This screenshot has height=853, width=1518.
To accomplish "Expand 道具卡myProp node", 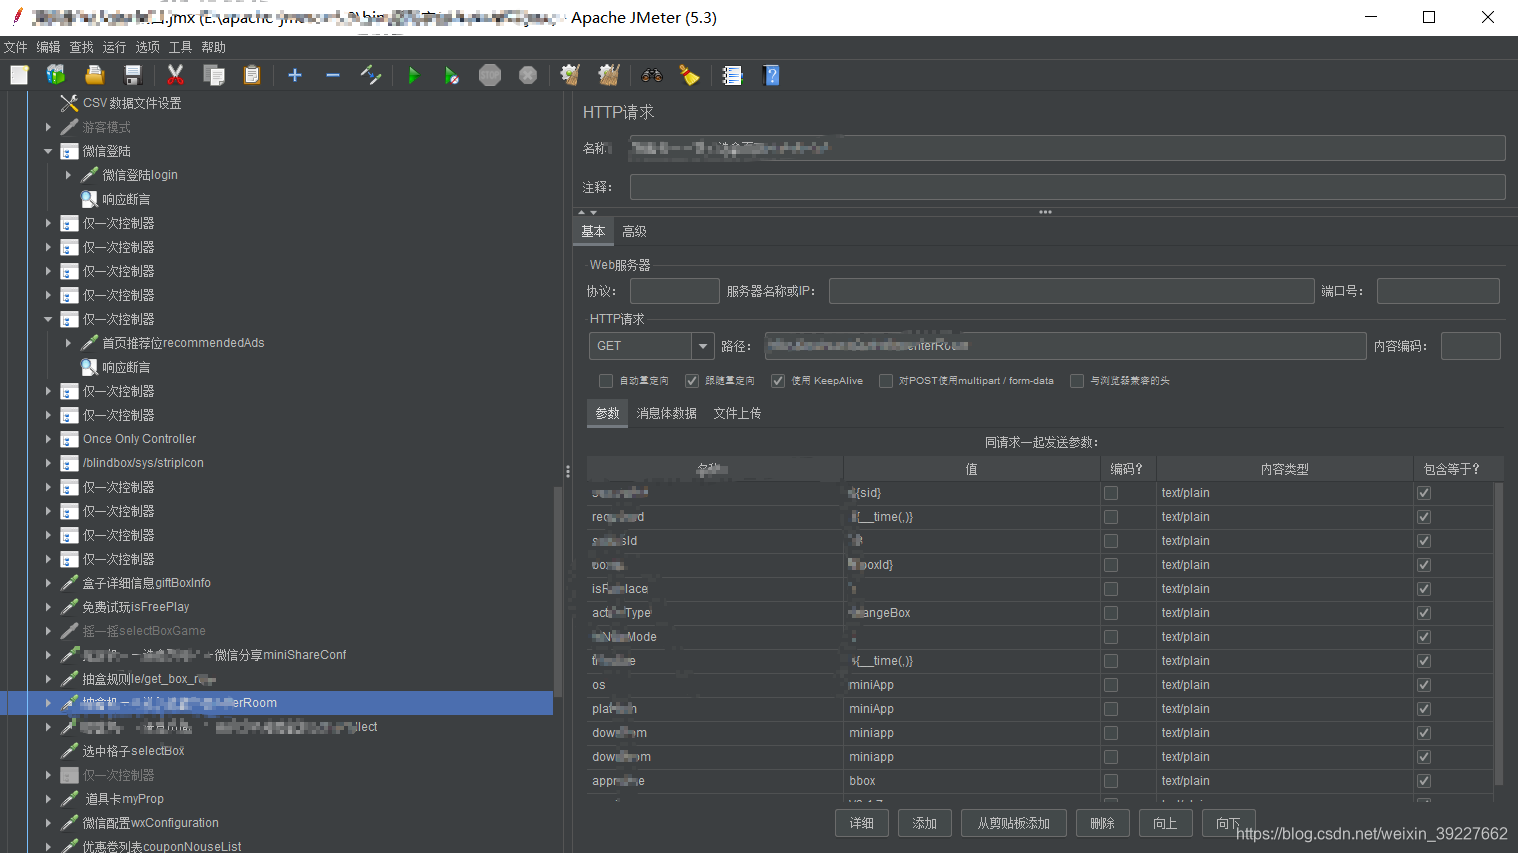I will [48, 799].
